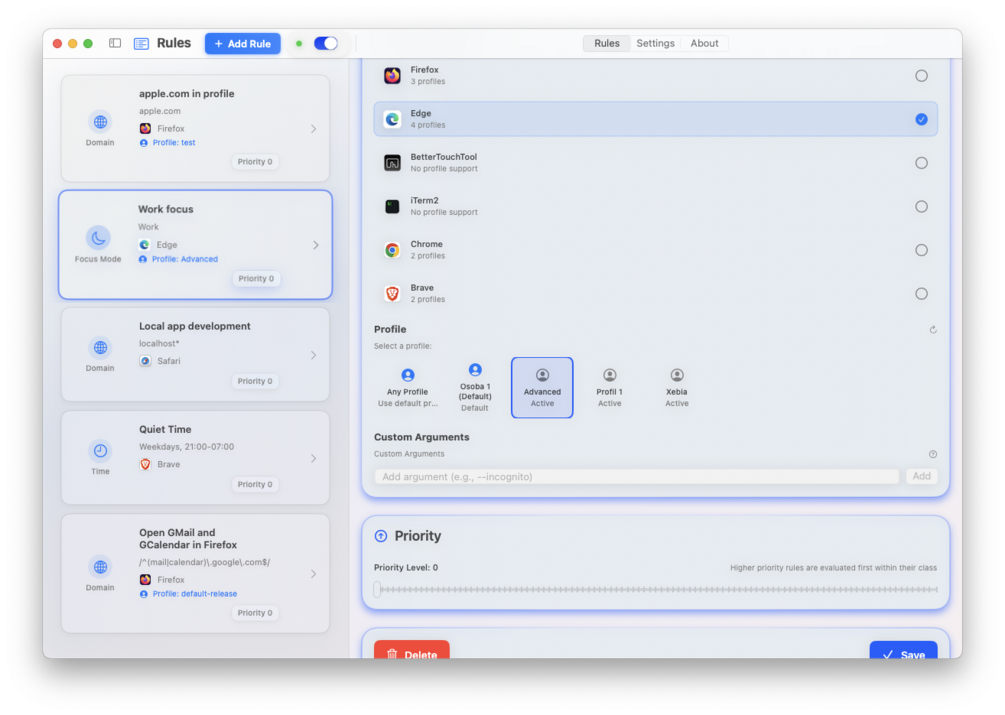The width and height of the screenshot is (1005, 715).
Task: Click the Focus Mode moon icon
Action: pyautogui.click(x=98, y=238)
